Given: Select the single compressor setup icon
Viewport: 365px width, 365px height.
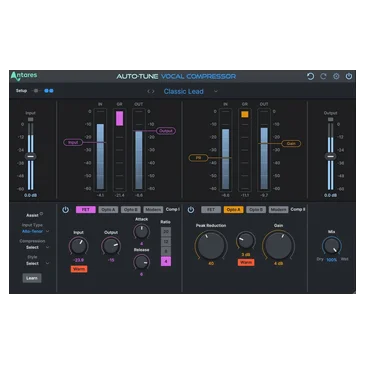Looking at the screenshot, I should pos(36,91).
